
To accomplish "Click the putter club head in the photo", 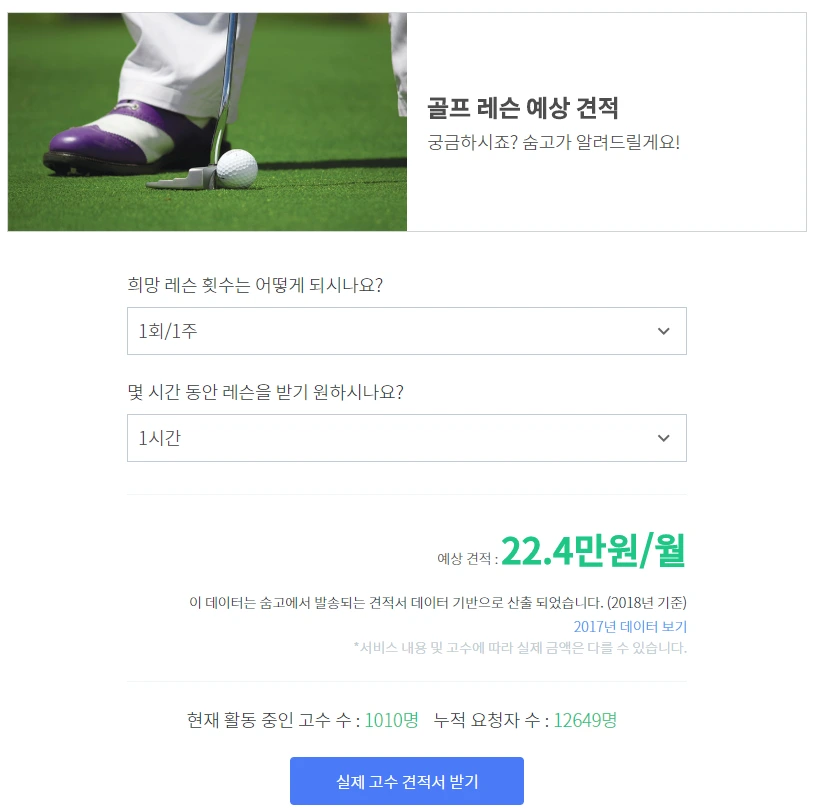I will click(x=181, y=179).
